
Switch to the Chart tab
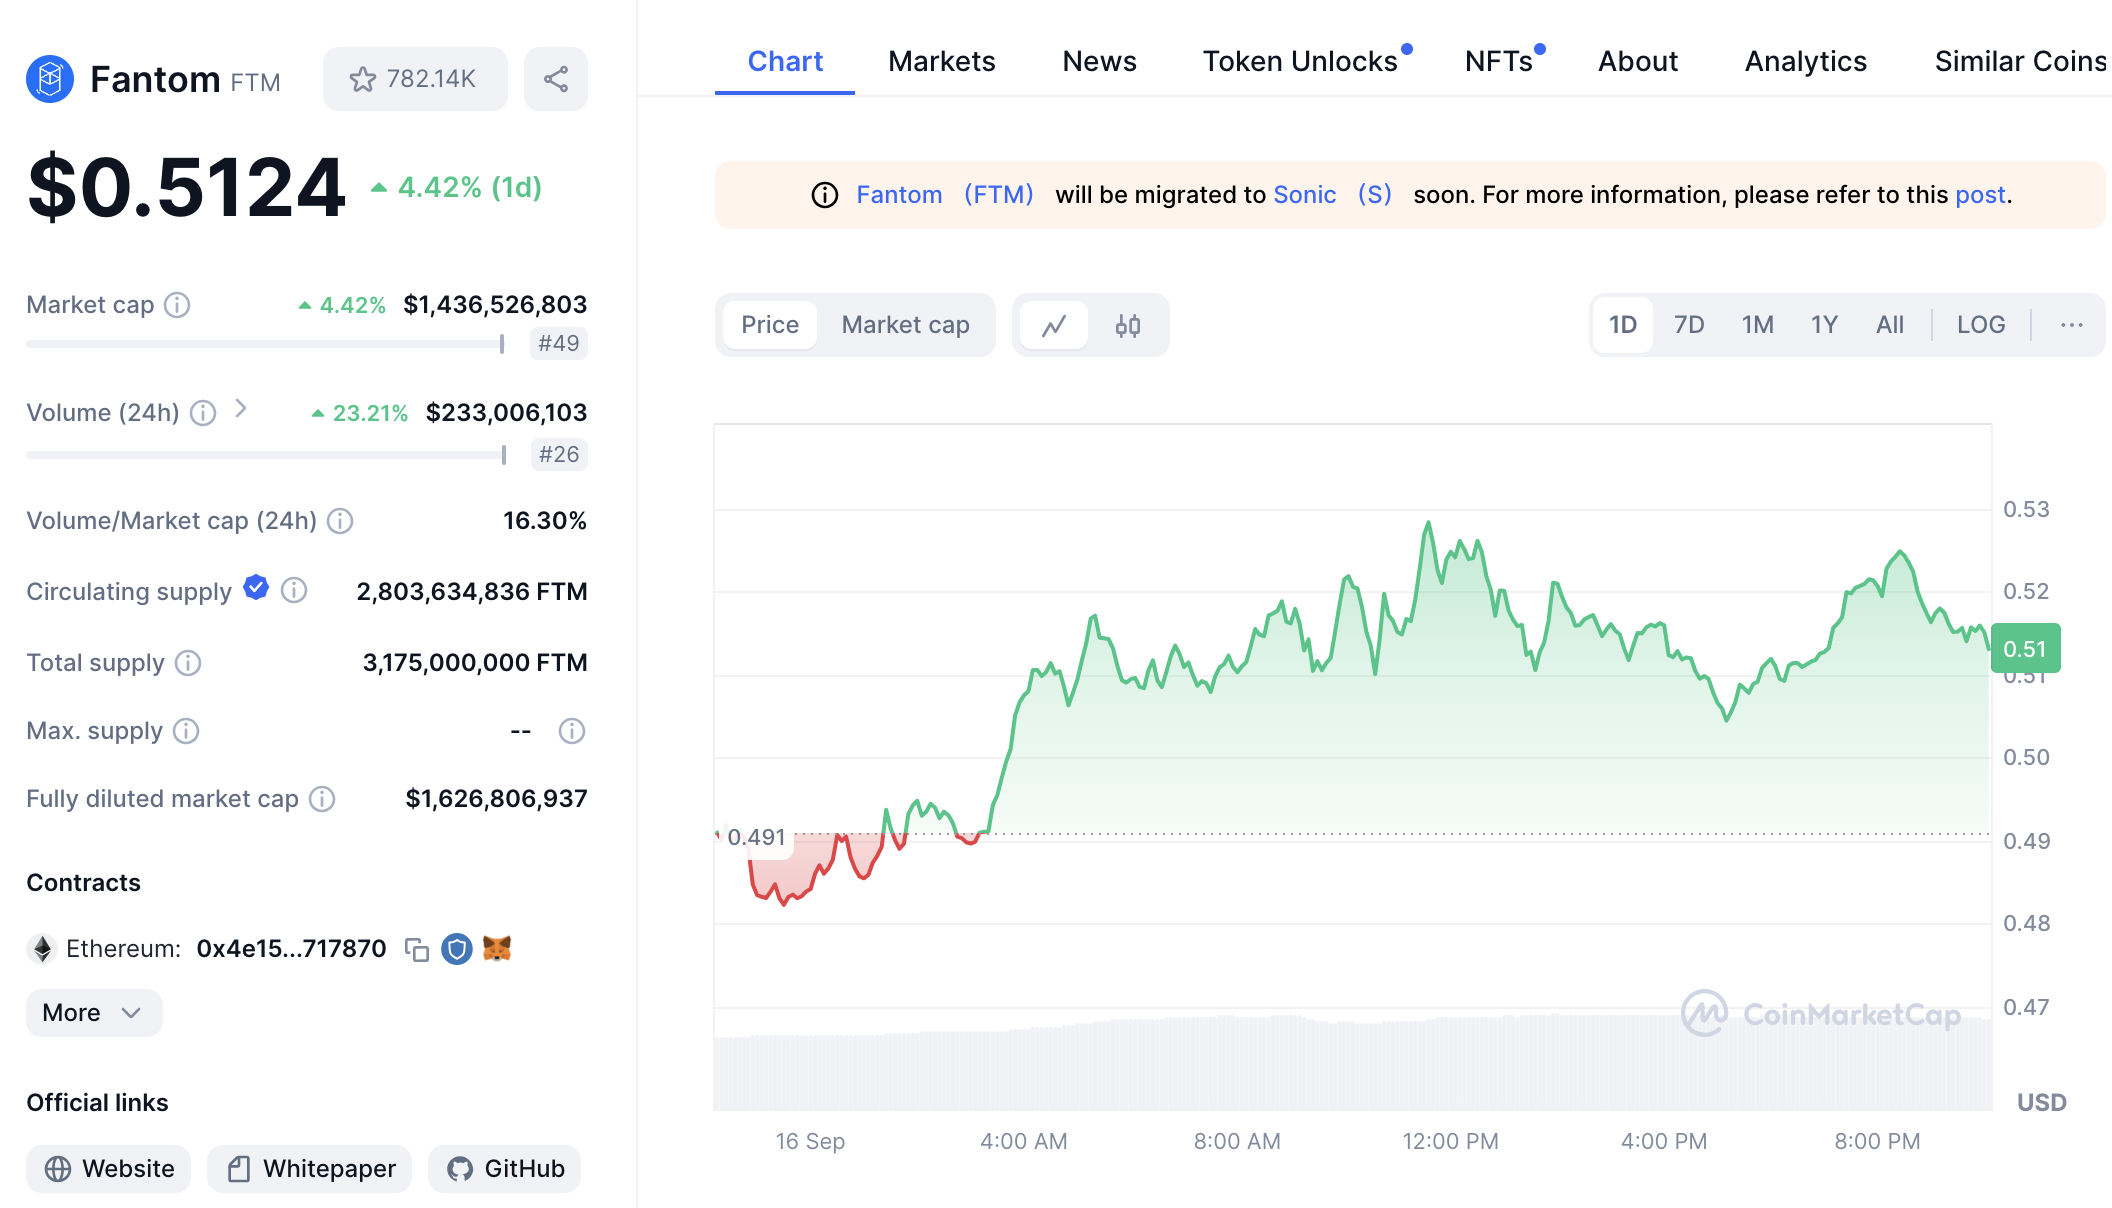coord(785,61)
